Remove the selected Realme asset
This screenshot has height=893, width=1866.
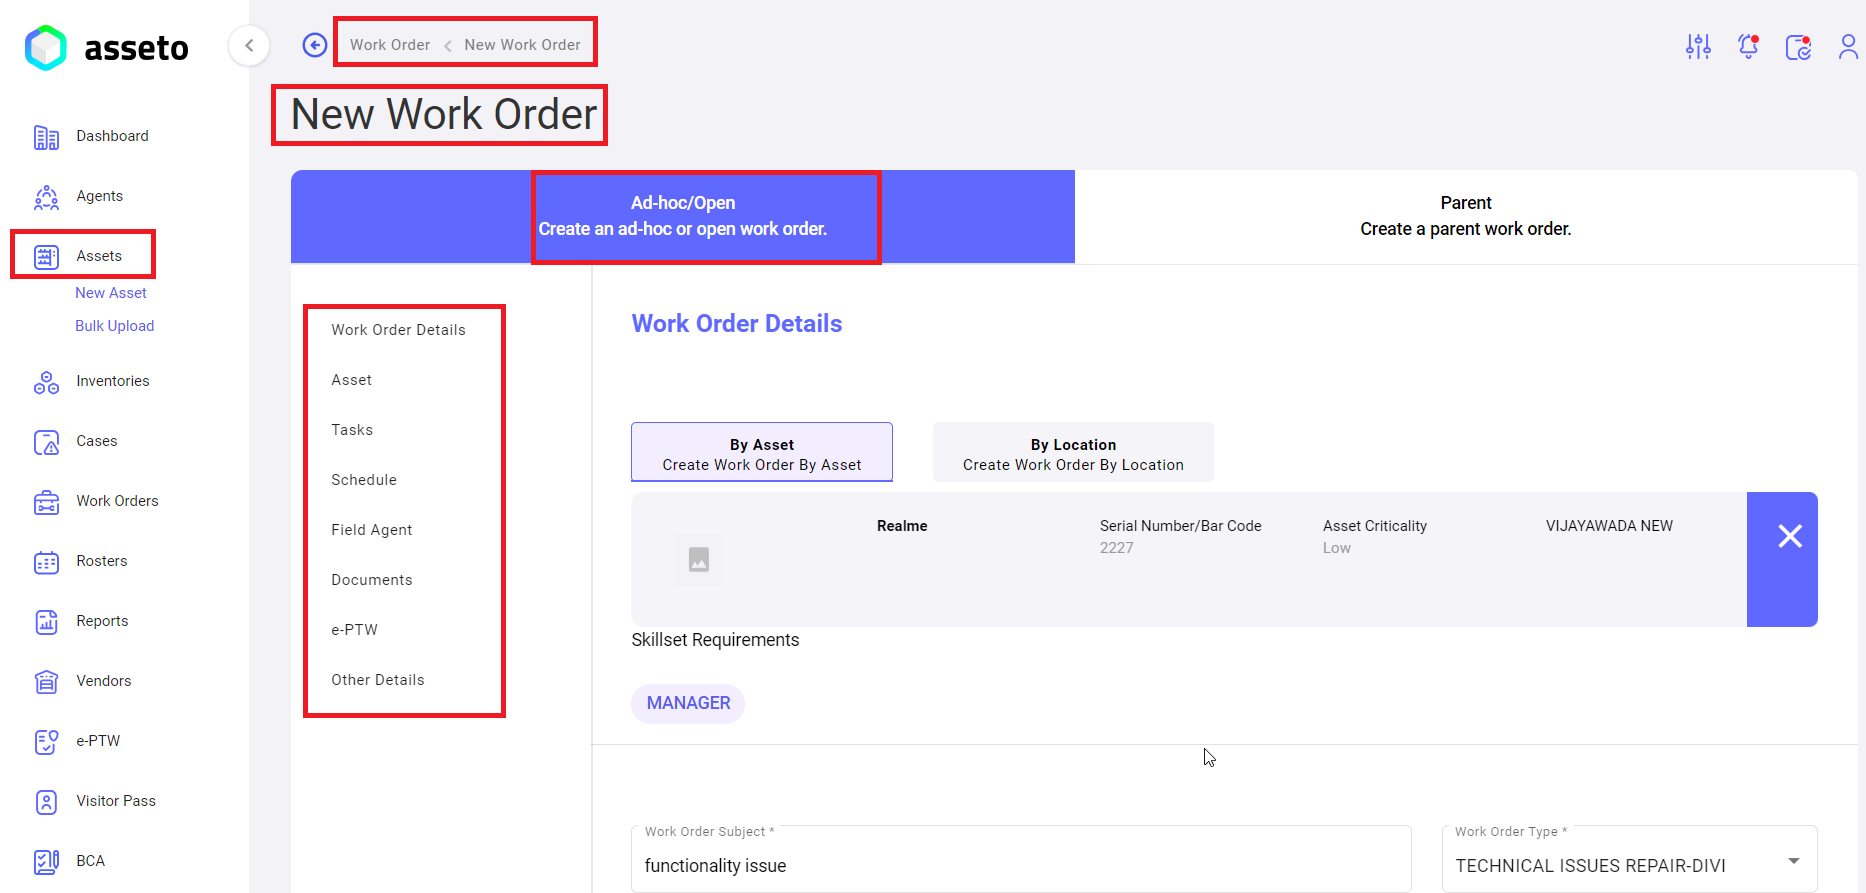click(x=1789, y=537)
